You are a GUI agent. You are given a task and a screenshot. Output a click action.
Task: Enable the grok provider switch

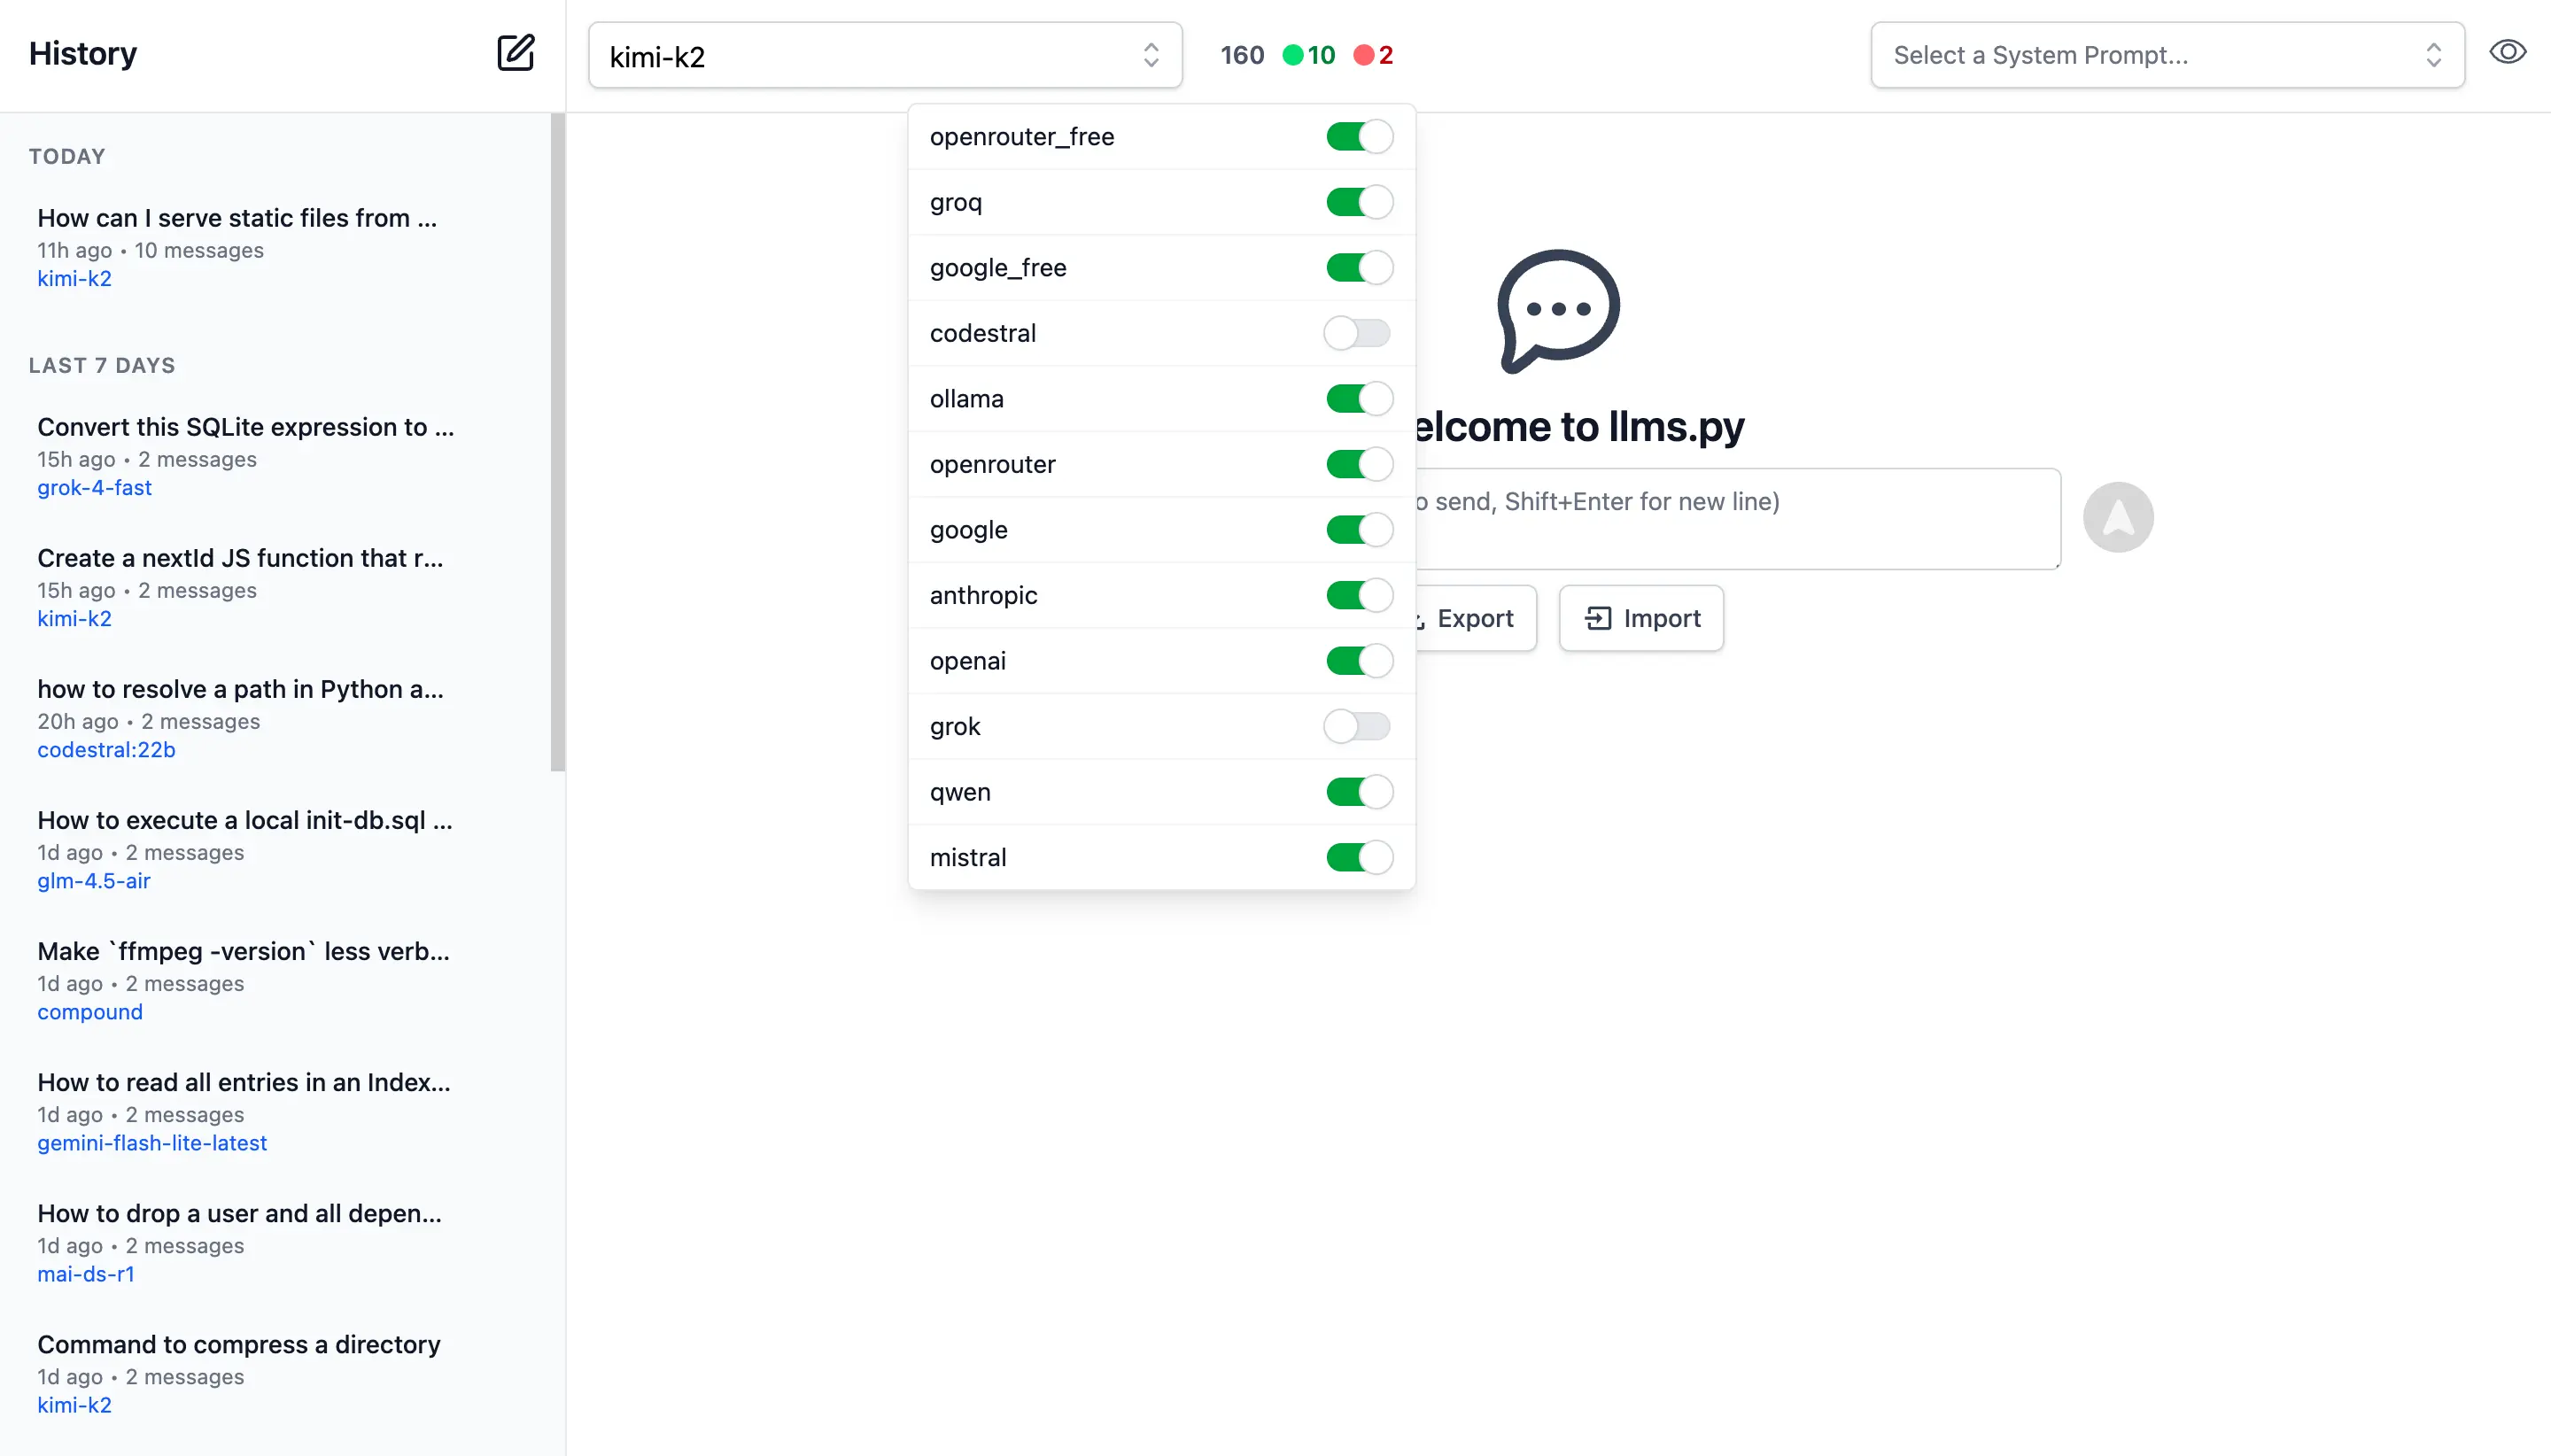tap(1357, 726)
